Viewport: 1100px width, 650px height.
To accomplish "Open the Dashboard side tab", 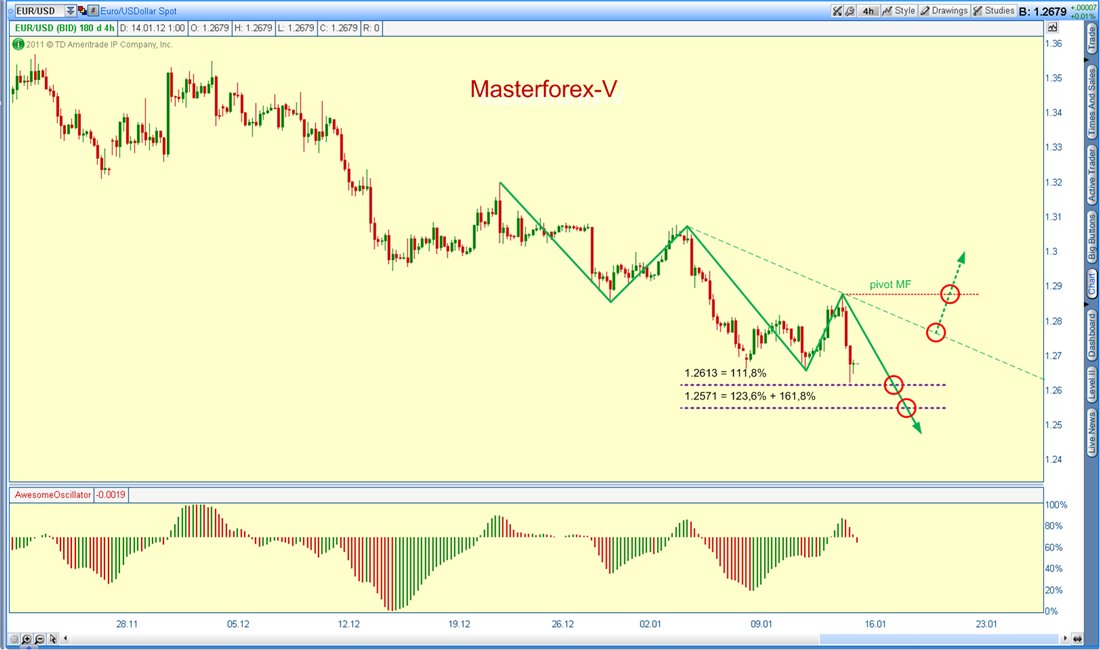I will point(1092,335).
